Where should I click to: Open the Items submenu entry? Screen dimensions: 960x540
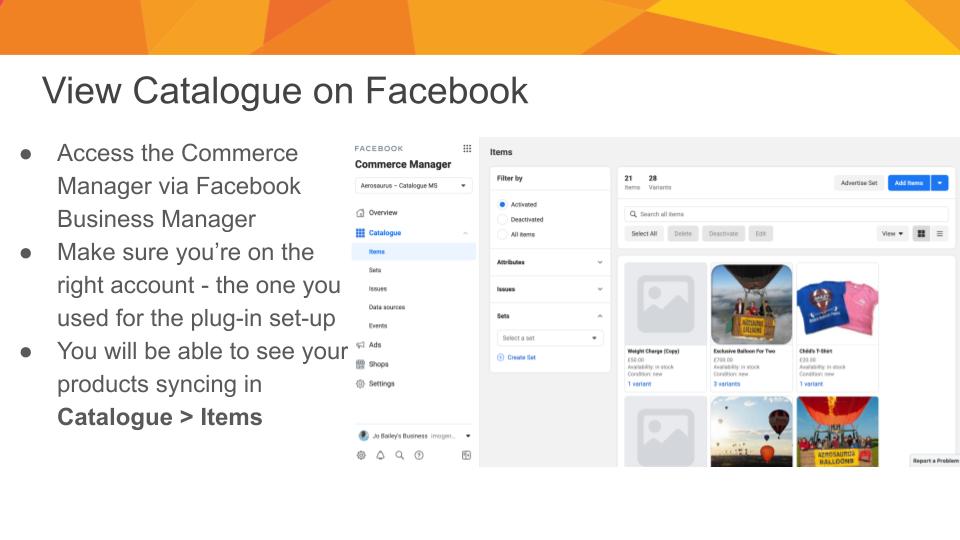(413, 252)
